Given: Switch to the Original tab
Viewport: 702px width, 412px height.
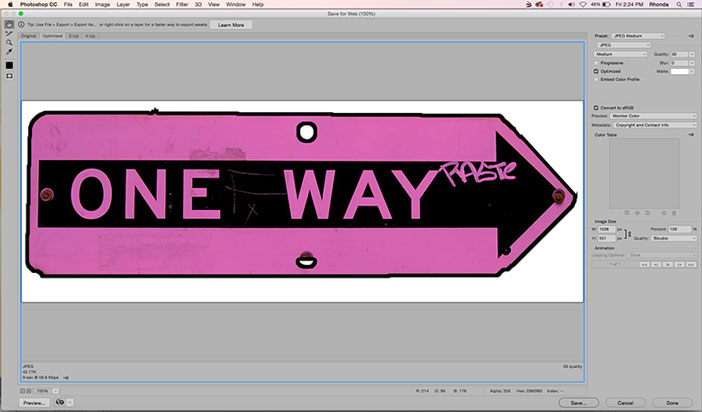Looking at the screenshot, I should 29,36.
